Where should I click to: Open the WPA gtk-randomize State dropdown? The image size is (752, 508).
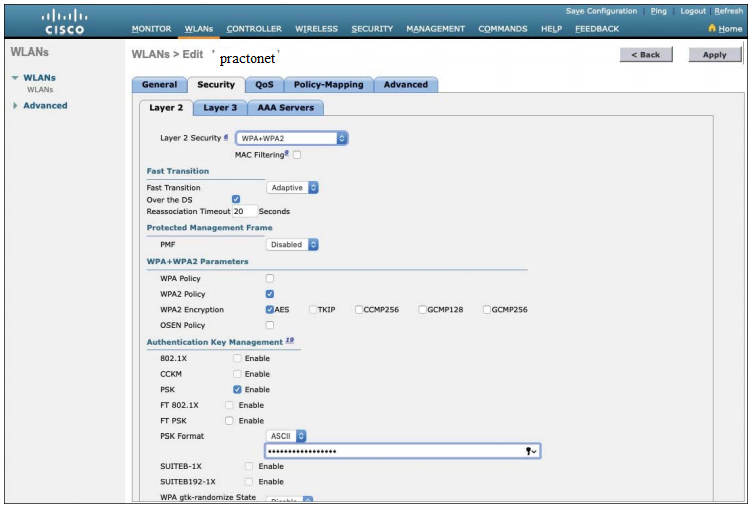290,499
